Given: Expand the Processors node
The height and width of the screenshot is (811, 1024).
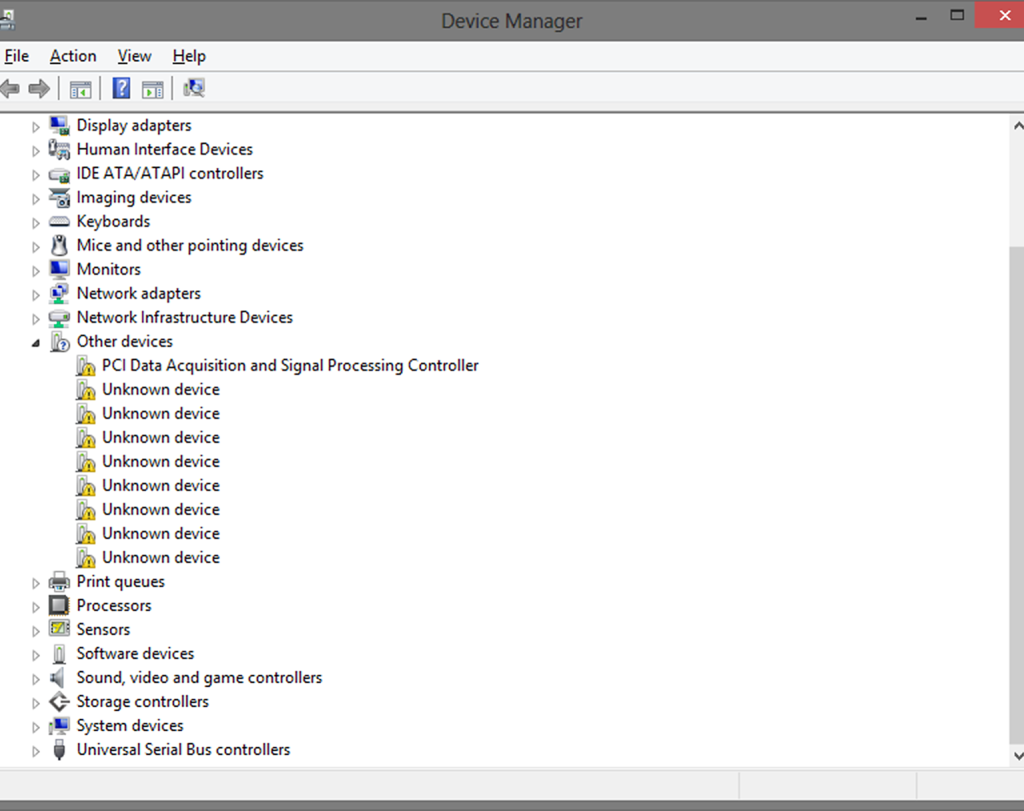Looking at the screenshot, I should point(36,607).
